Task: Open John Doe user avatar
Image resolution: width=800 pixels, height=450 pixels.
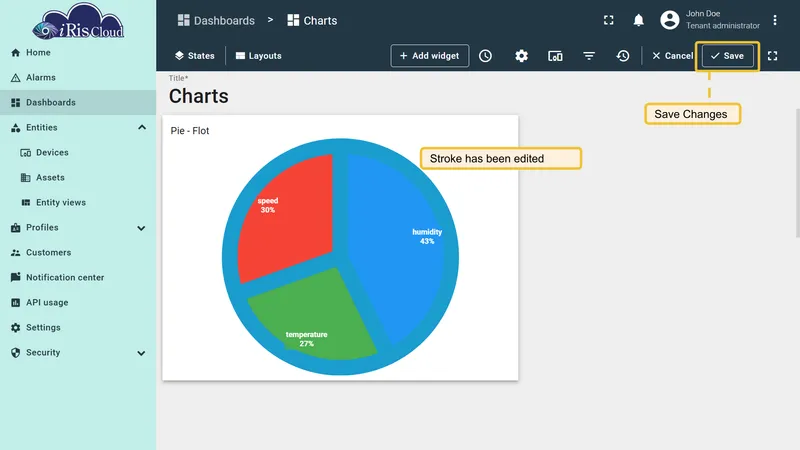Action: pos(670,20)
